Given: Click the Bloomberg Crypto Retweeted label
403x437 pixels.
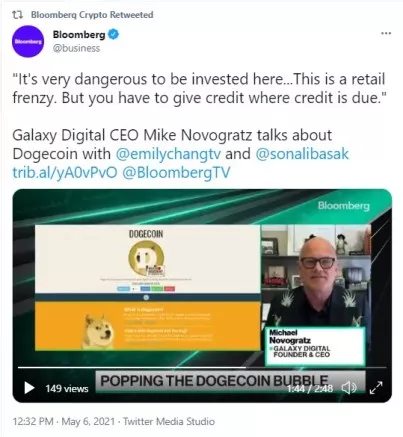Looking at the screenshot, I should 92,15.
